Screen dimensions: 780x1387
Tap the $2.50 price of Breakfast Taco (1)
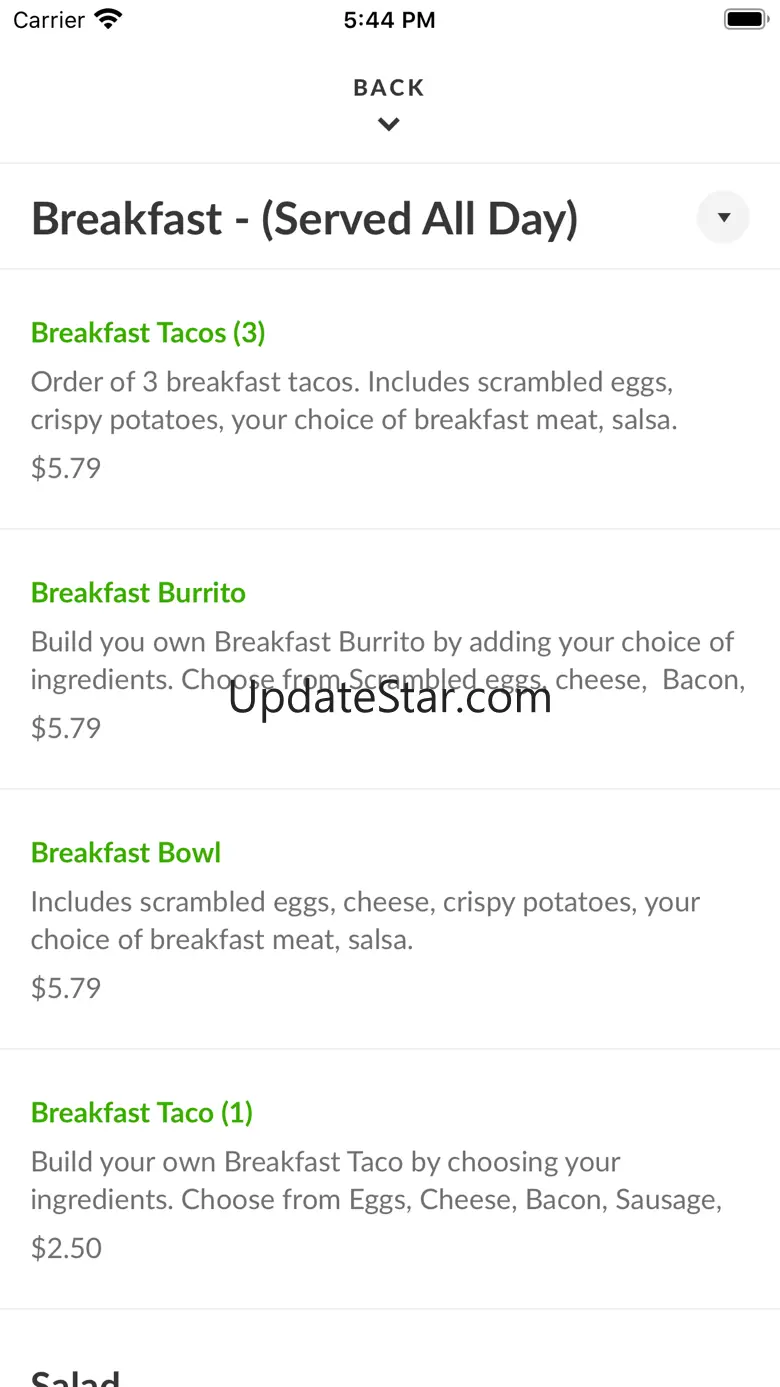66,1248
